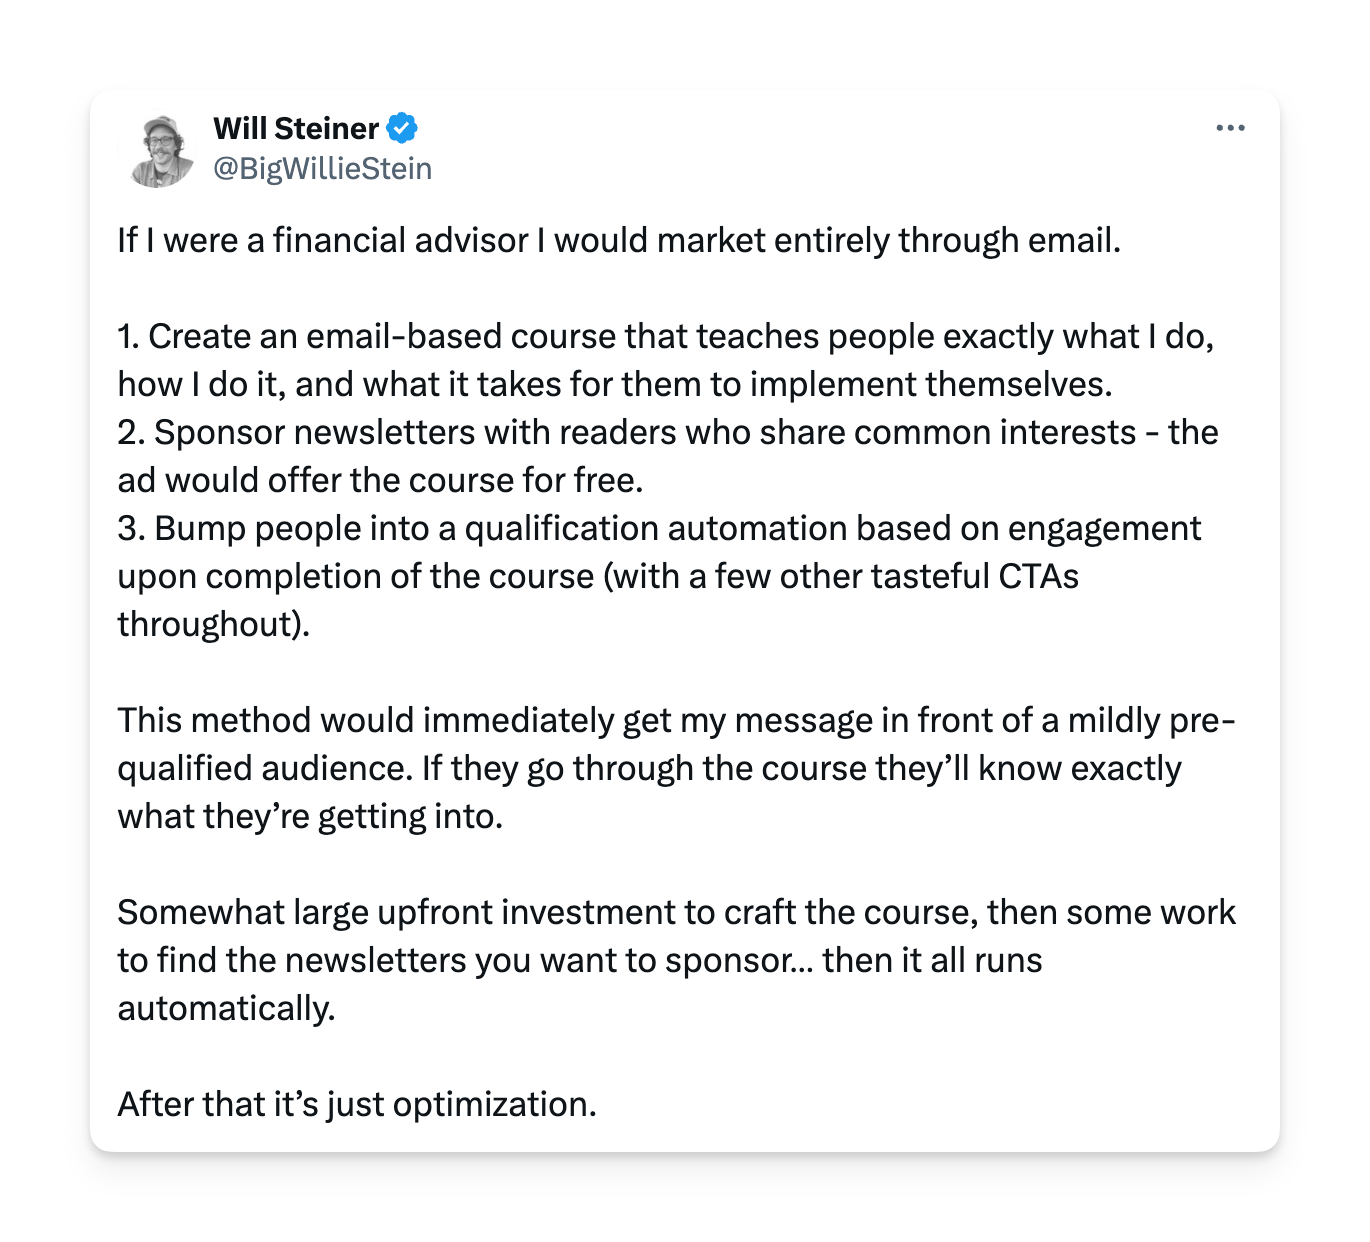Select the "This method would immediately get" line
Image resolution: width=1370 pixels, height=1242 pixels.
click(x=677, y=721)
